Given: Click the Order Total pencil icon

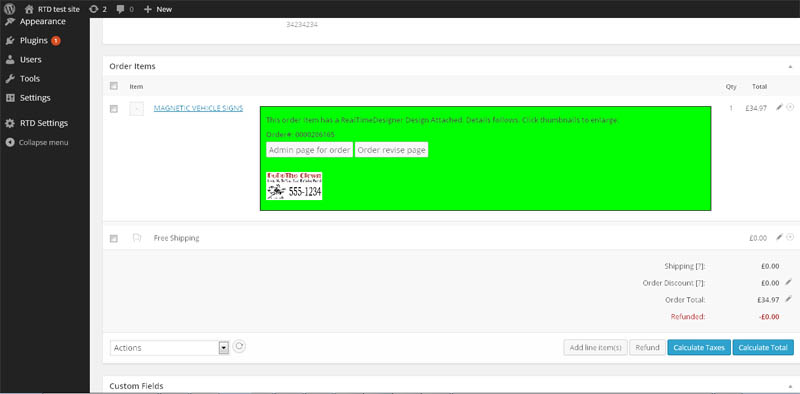Looking at the screenshot, I should click(788, 299).
